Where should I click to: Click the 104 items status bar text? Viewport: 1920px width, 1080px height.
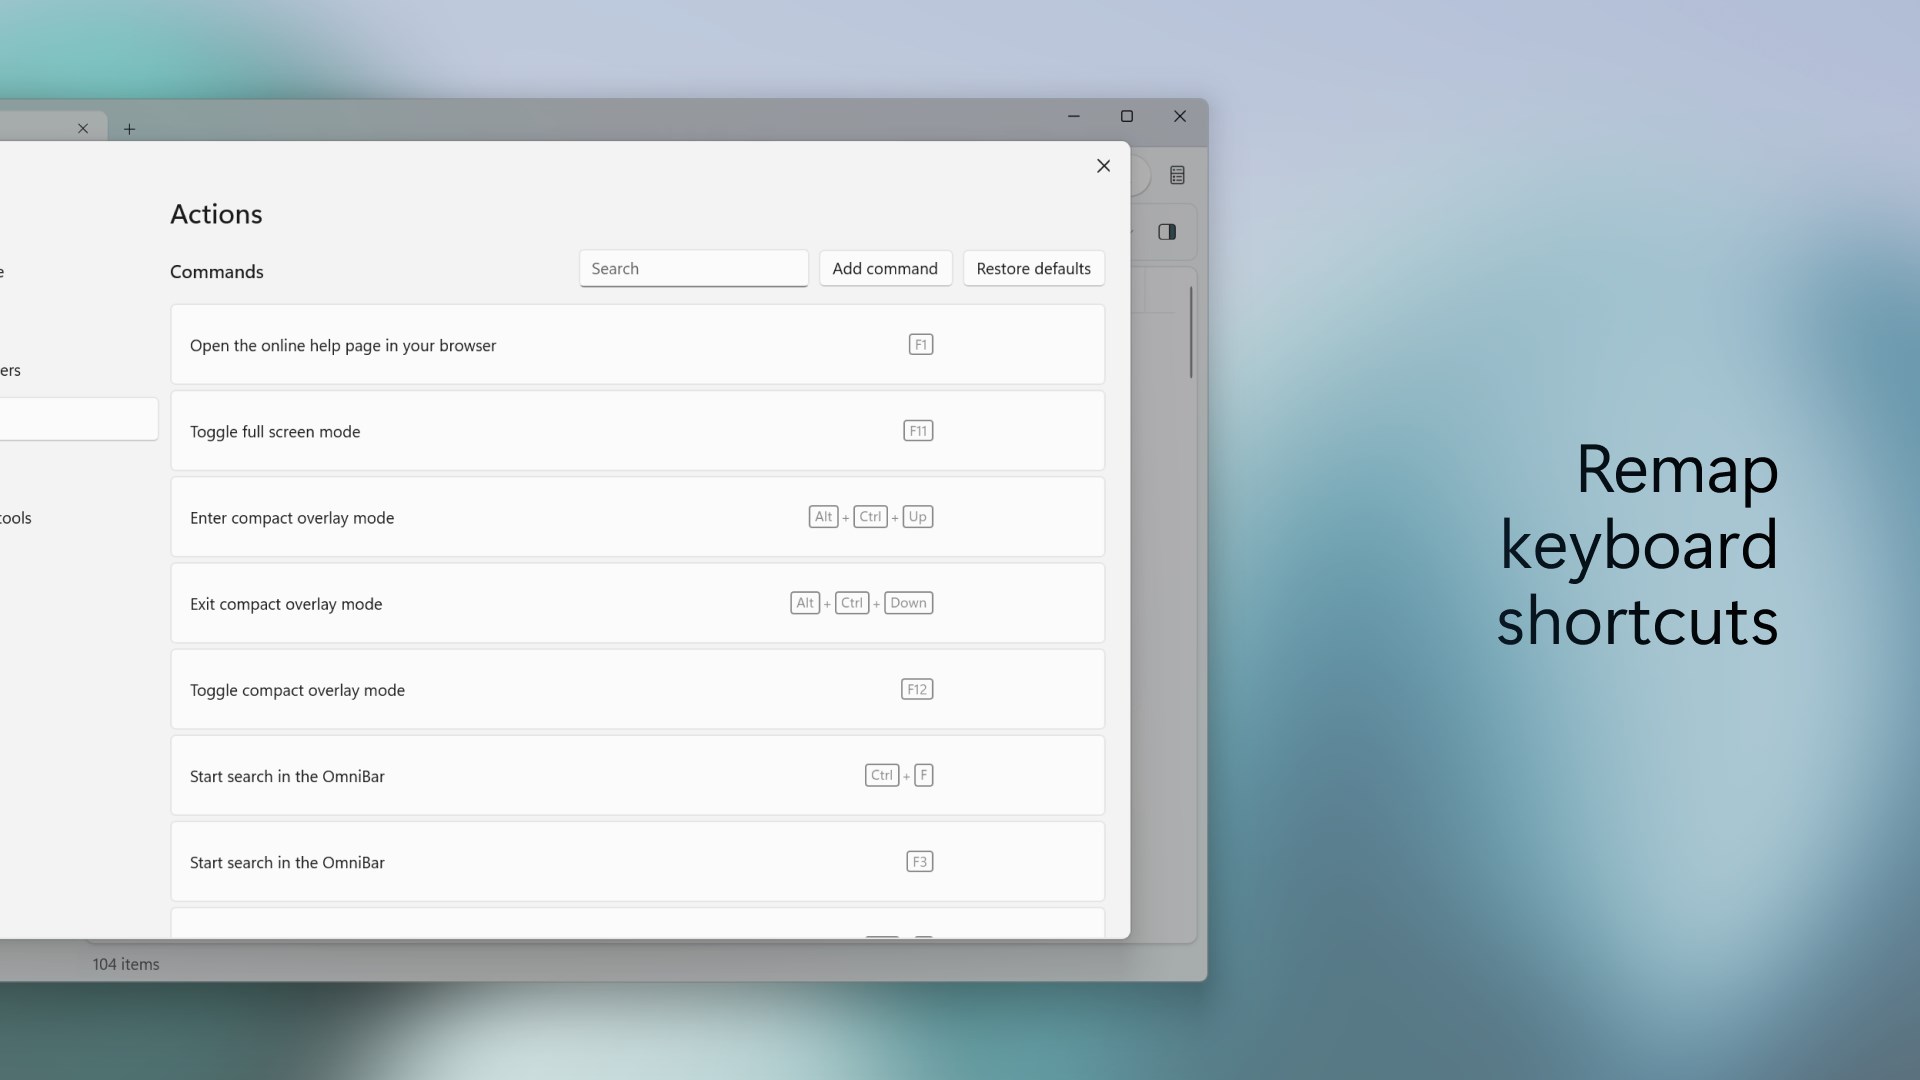[x=125, y=964]
